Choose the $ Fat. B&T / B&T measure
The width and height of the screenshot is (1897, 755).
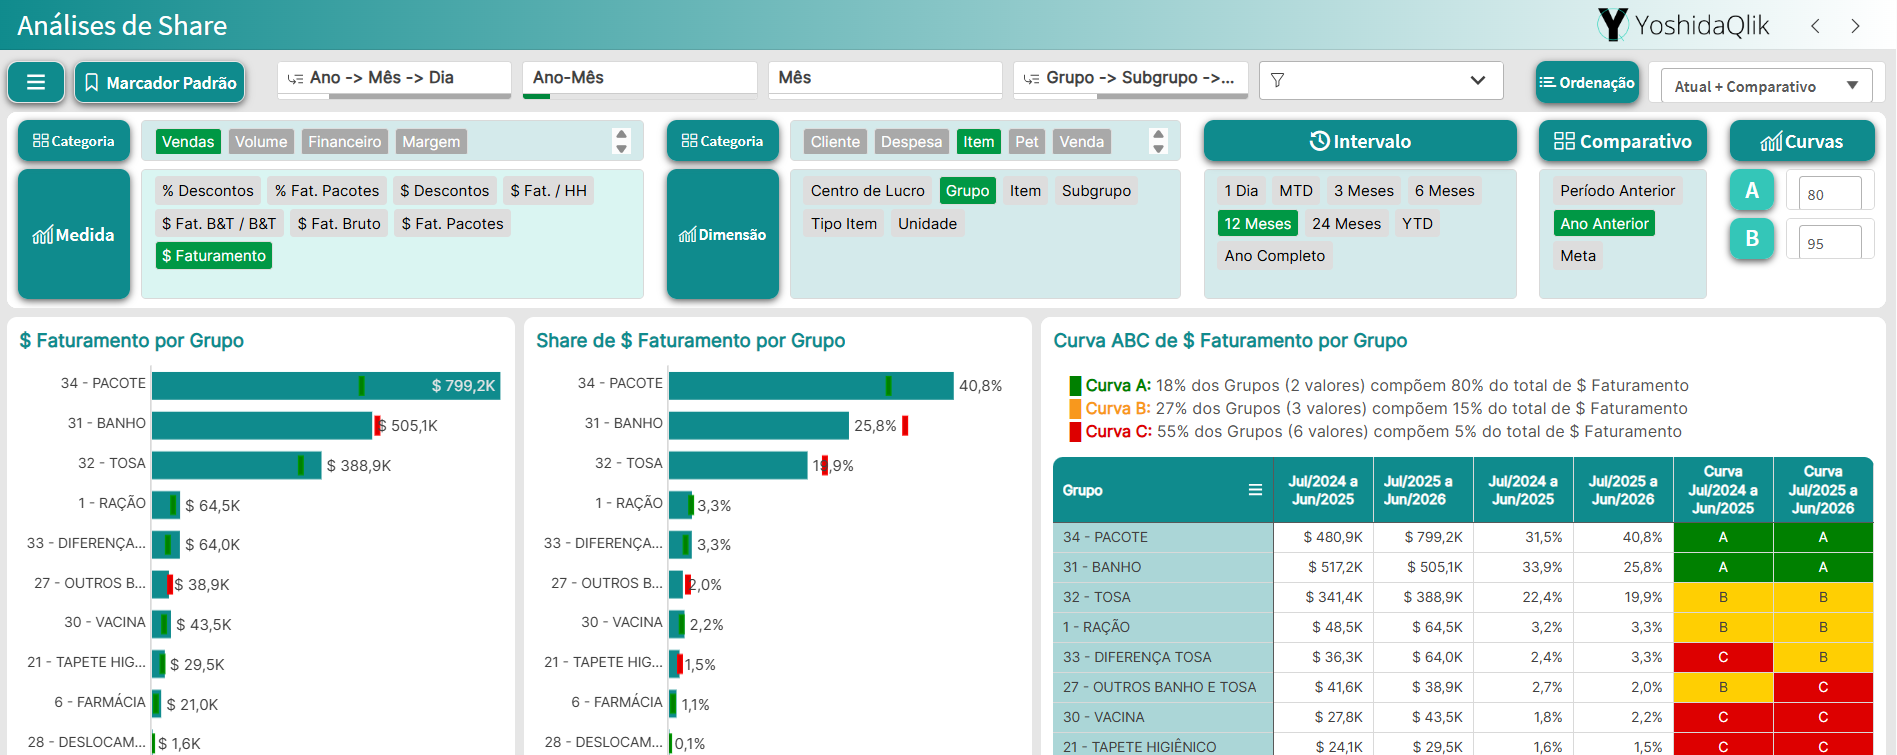[219, 224]
